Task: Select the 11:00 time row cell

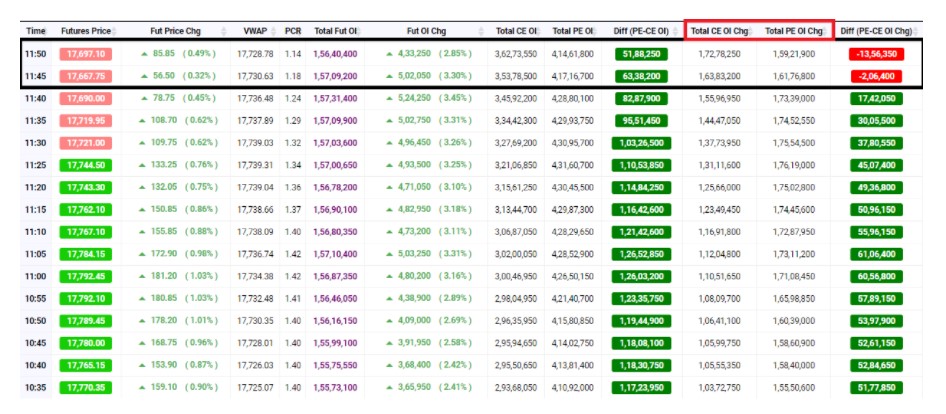Action: pos(35,275)
